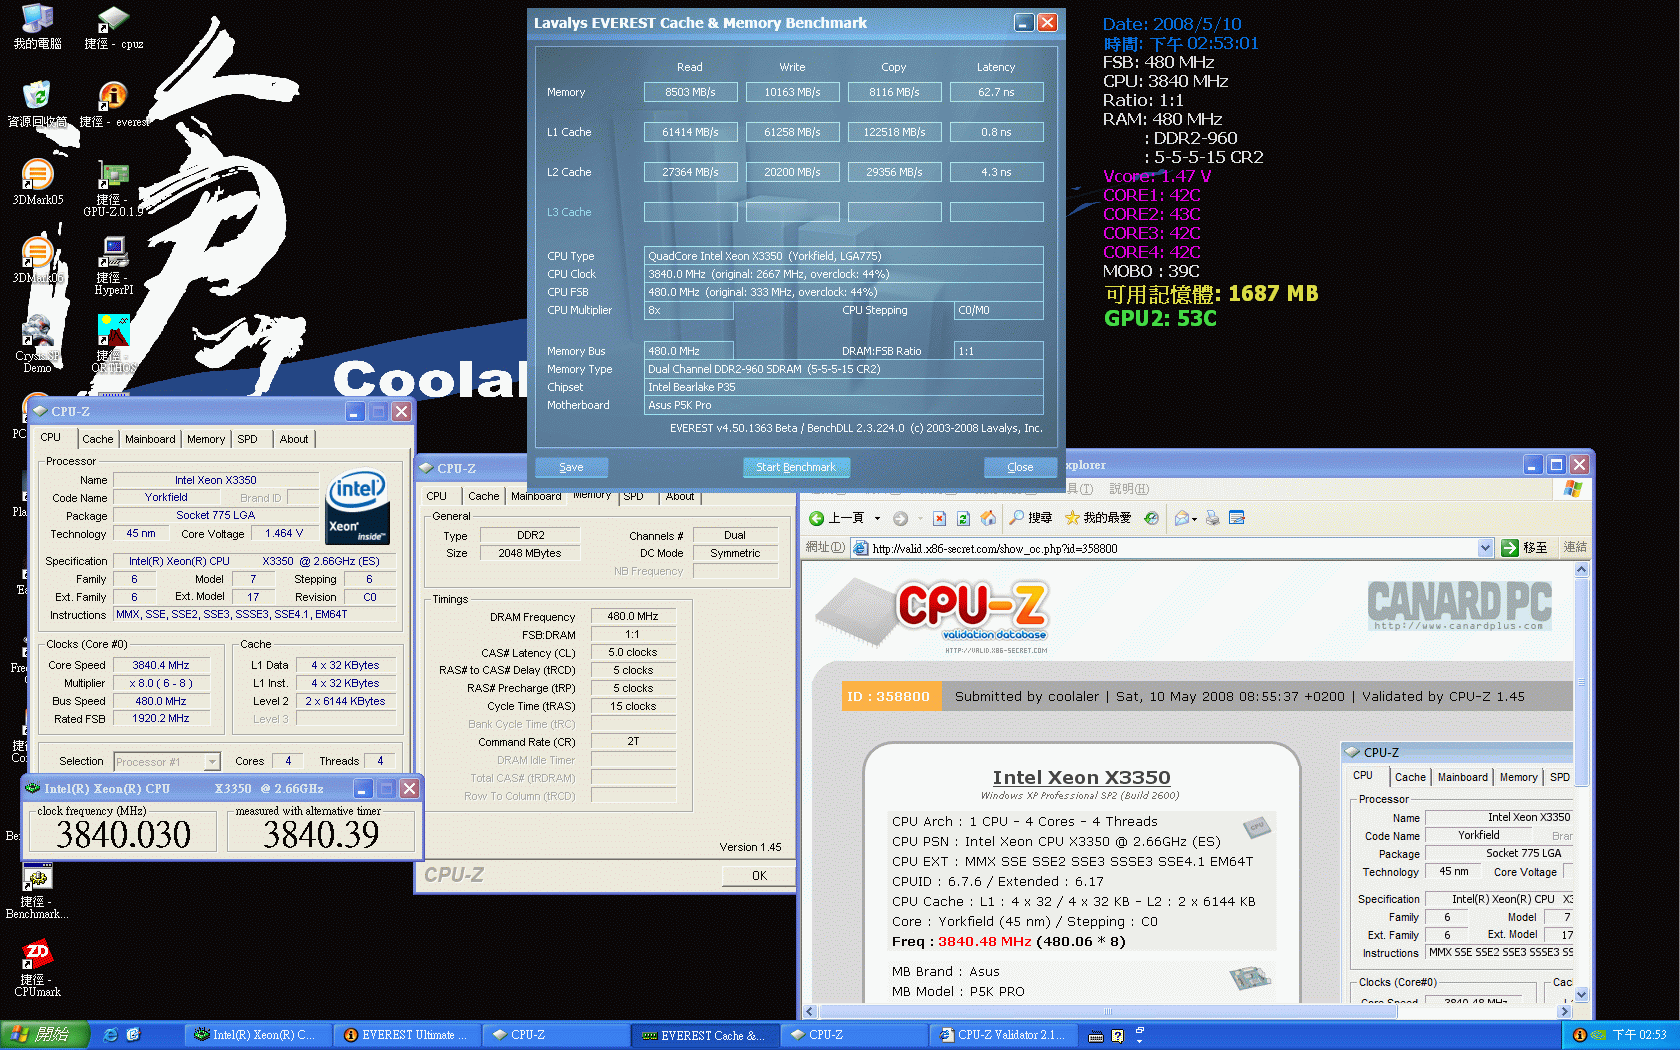The width and height of the screenshot is (1680, 1050).
Task: Click the Forward arrow in Internet Explorer
Action: [900, 518]
